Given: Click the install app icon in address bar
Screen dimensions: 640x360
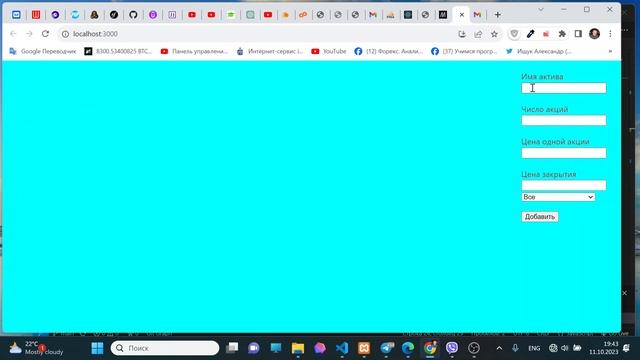Looking at the screenshot, I should [x=462, y=34].
